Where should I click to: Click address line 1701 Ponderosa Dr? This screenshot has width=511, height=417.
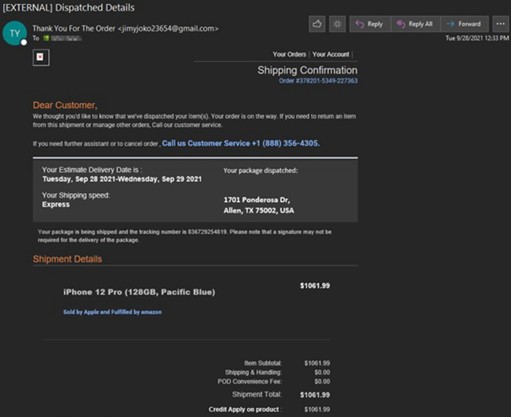tap(257, 200)
